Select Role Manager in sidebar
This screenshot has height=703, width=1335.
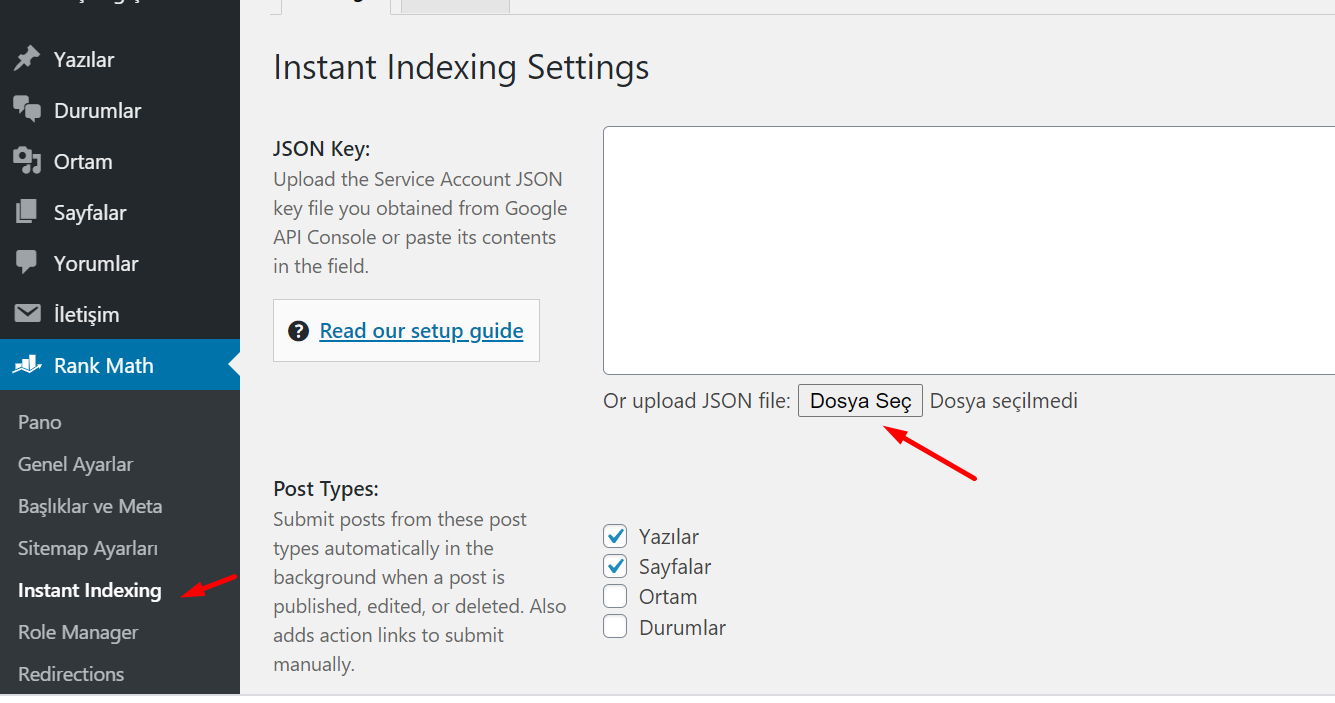coord(78,632)
